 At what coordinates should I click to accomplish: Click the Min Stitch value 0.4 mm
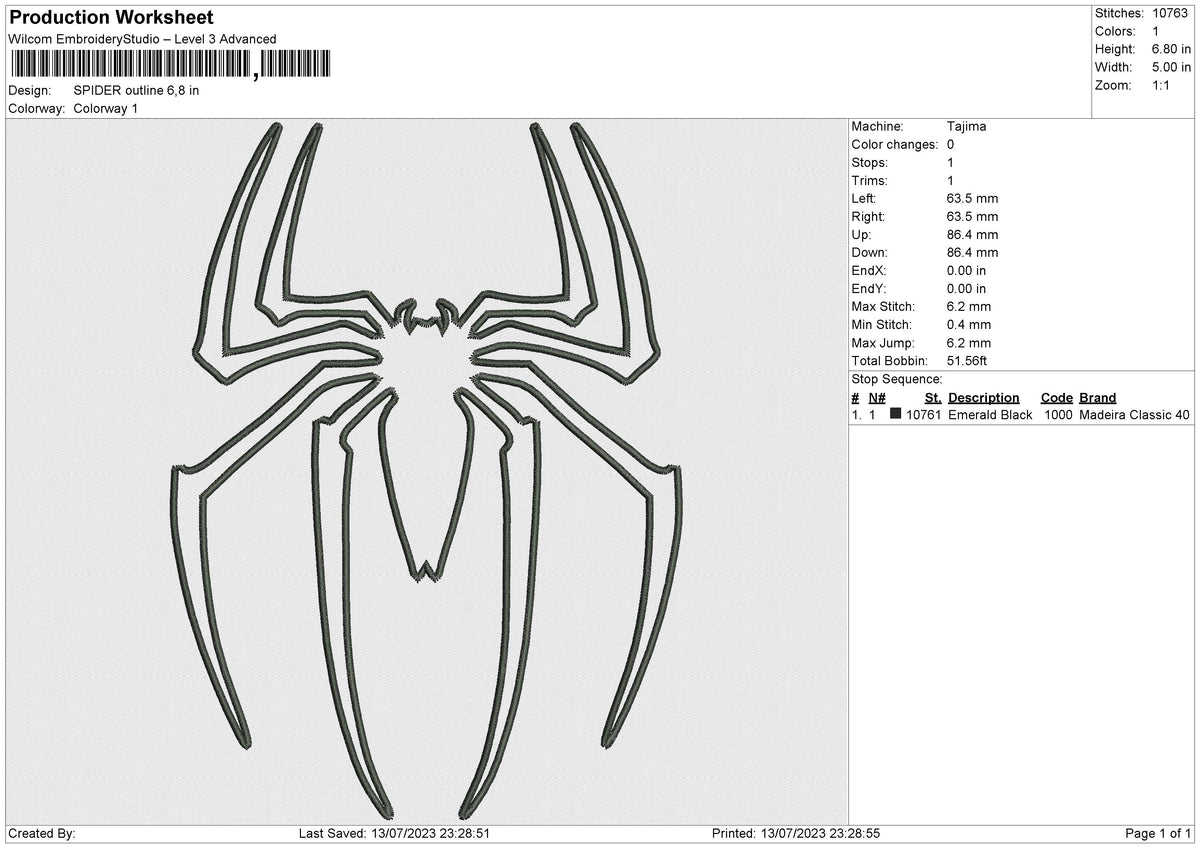(x=969, y=324)
